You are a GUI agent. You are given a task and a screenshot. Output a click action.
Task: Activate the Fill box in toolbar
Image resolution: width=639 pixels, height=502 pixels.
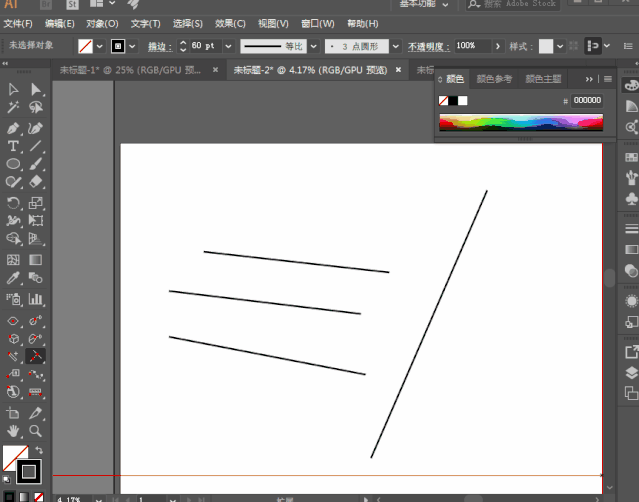pos(12,456)
